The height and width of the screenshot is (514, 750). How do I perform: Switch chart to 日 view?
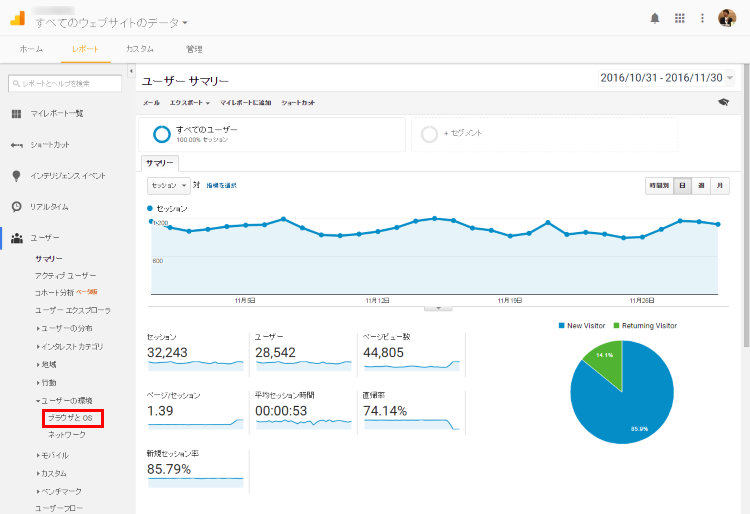pos(683,186)
